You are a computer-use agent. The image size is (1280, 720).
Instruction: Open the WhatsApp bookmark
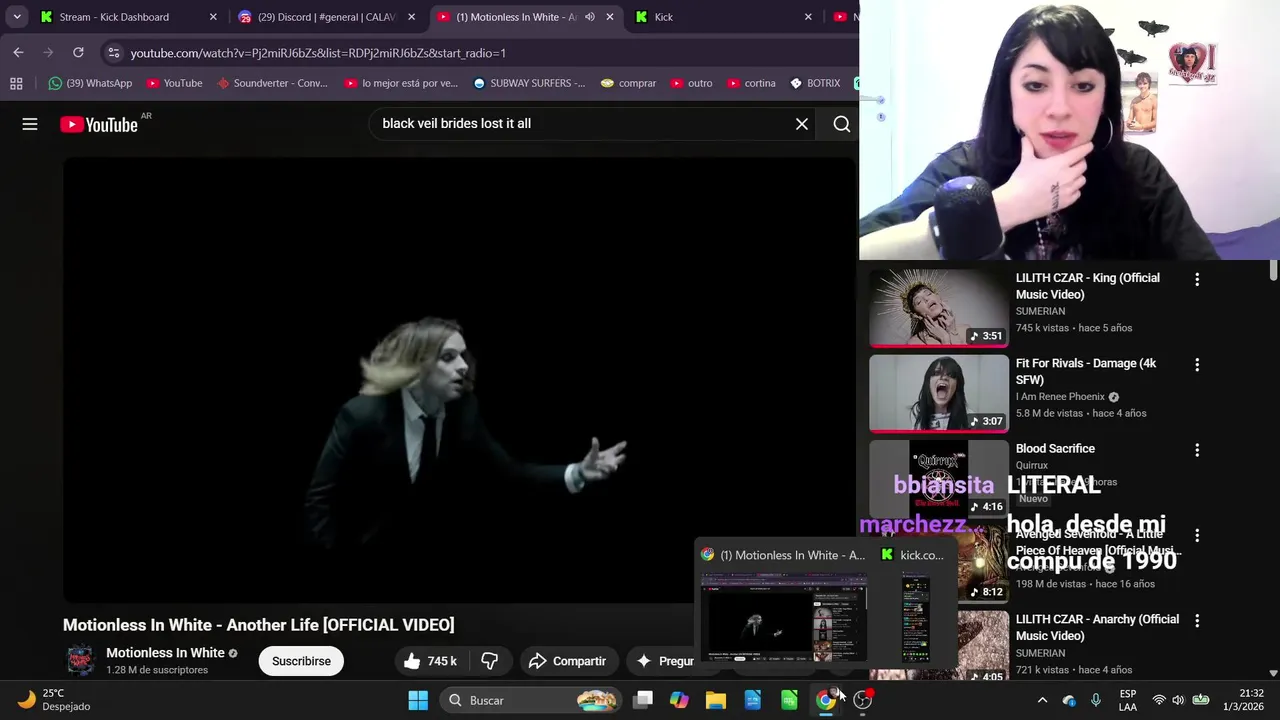pos(90,83)
